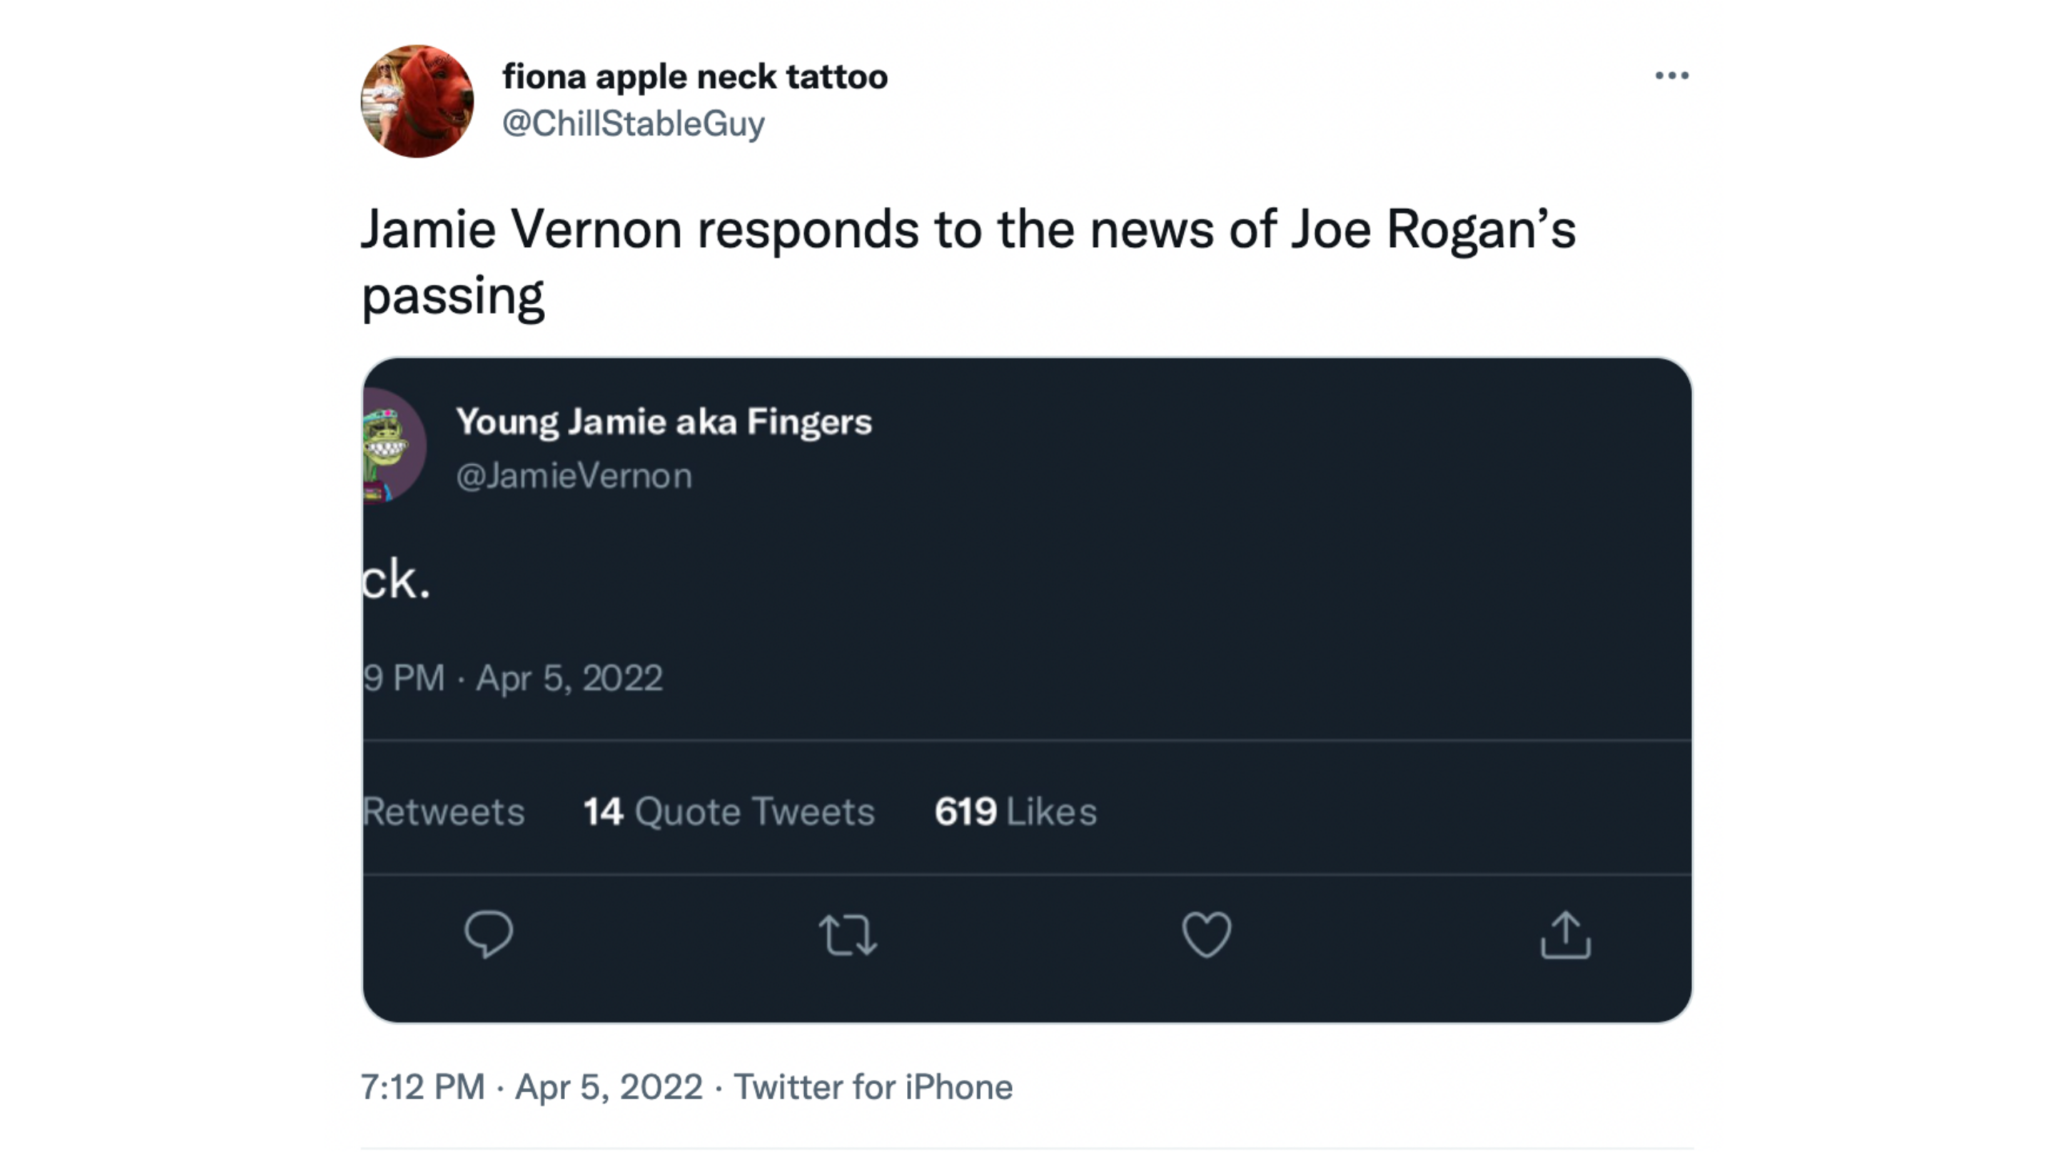Click the share upload icon

[x=1566, y=935]
